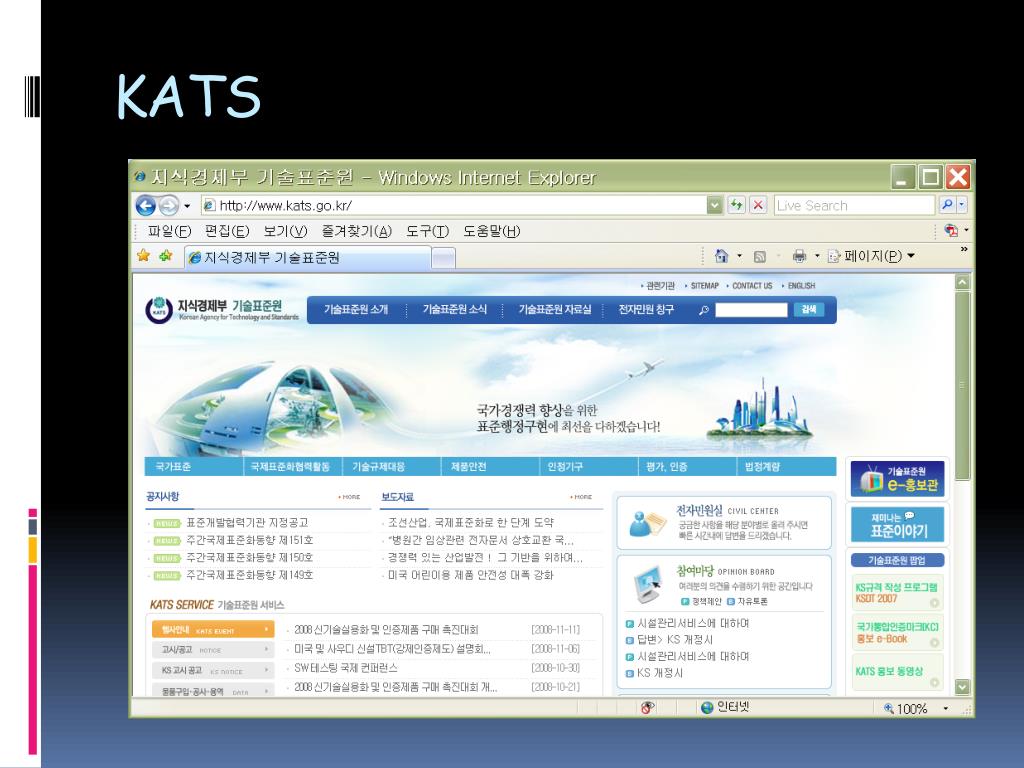Image resolution: width=1024 pixels, height=768 pixels.
Task: Click the Back navigation arrow
Action: [145, 206]
